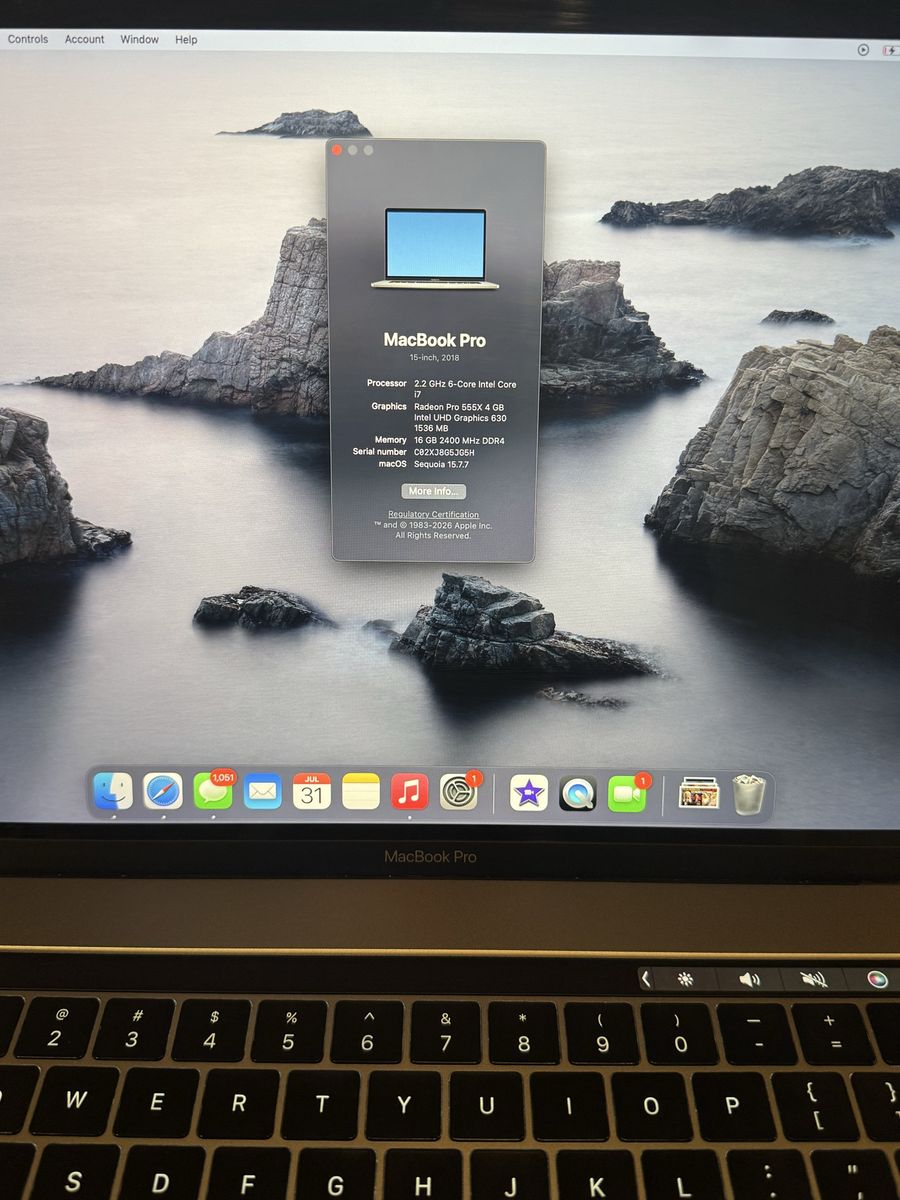900x1200 pixels.
Task: Open the Account menu
Action: 85,39
